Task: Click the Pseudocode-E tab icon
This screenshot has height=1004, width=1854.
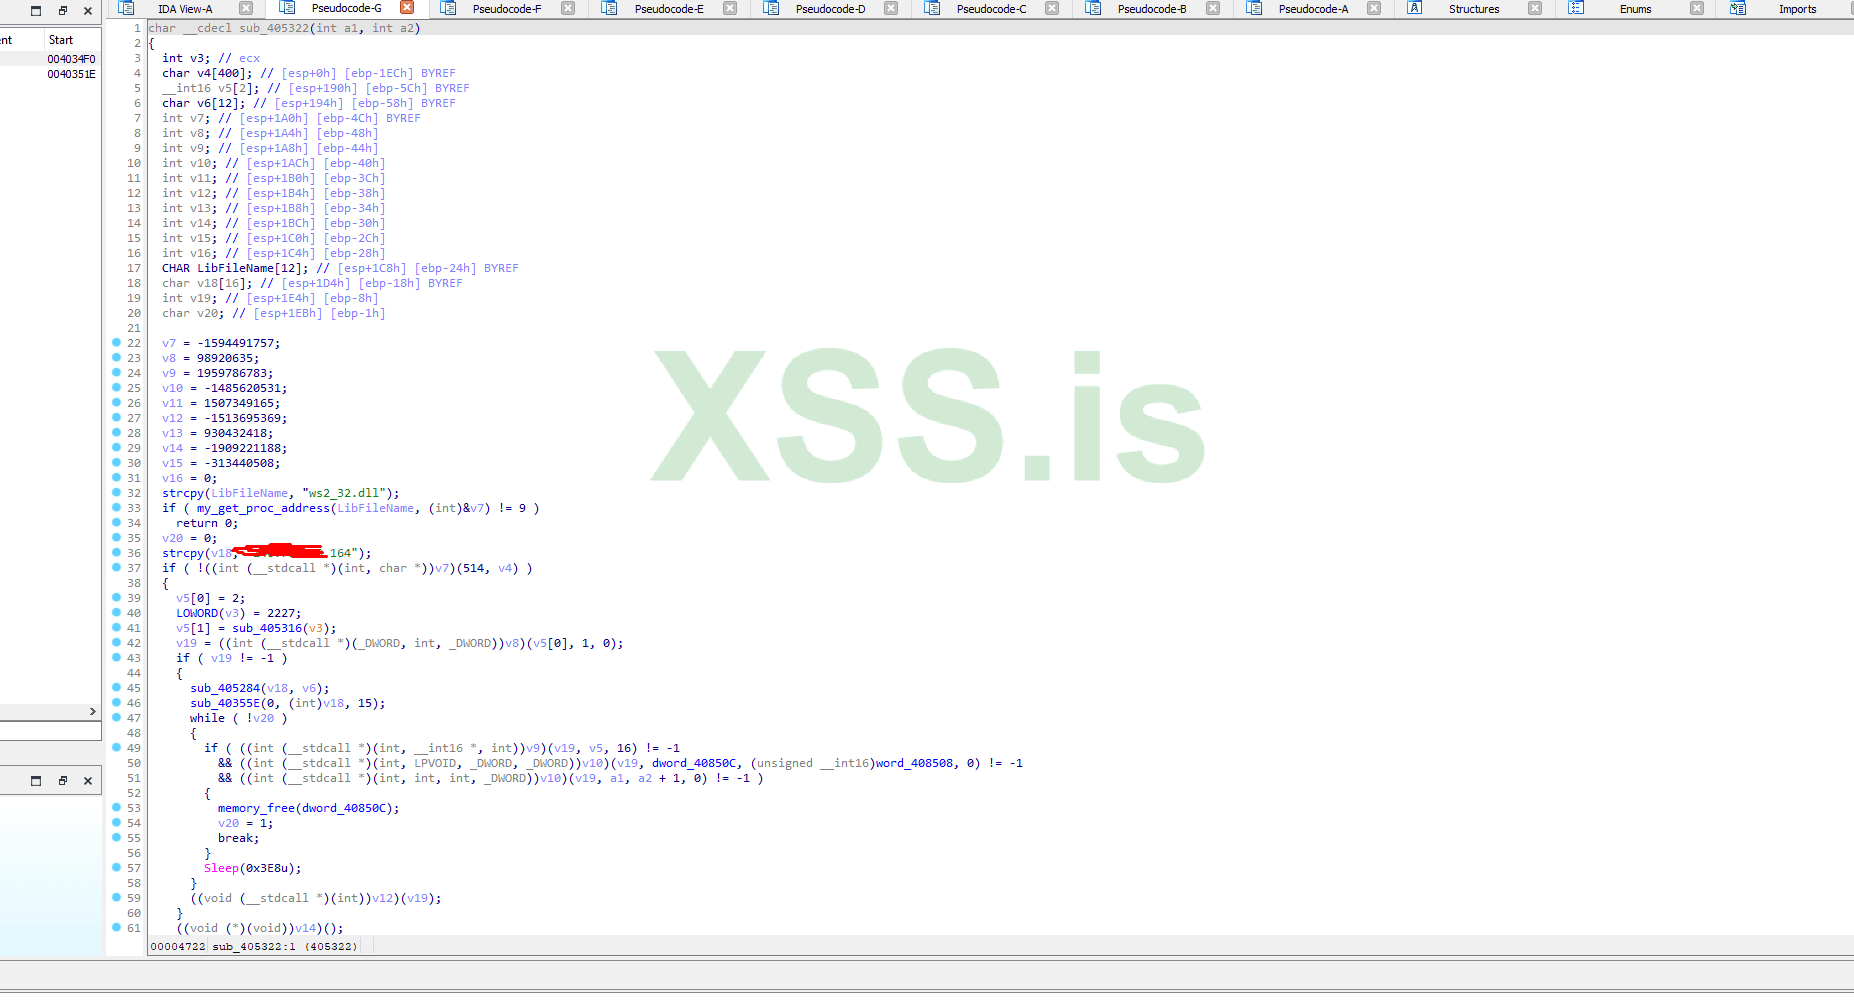Action: coord(609,8)
